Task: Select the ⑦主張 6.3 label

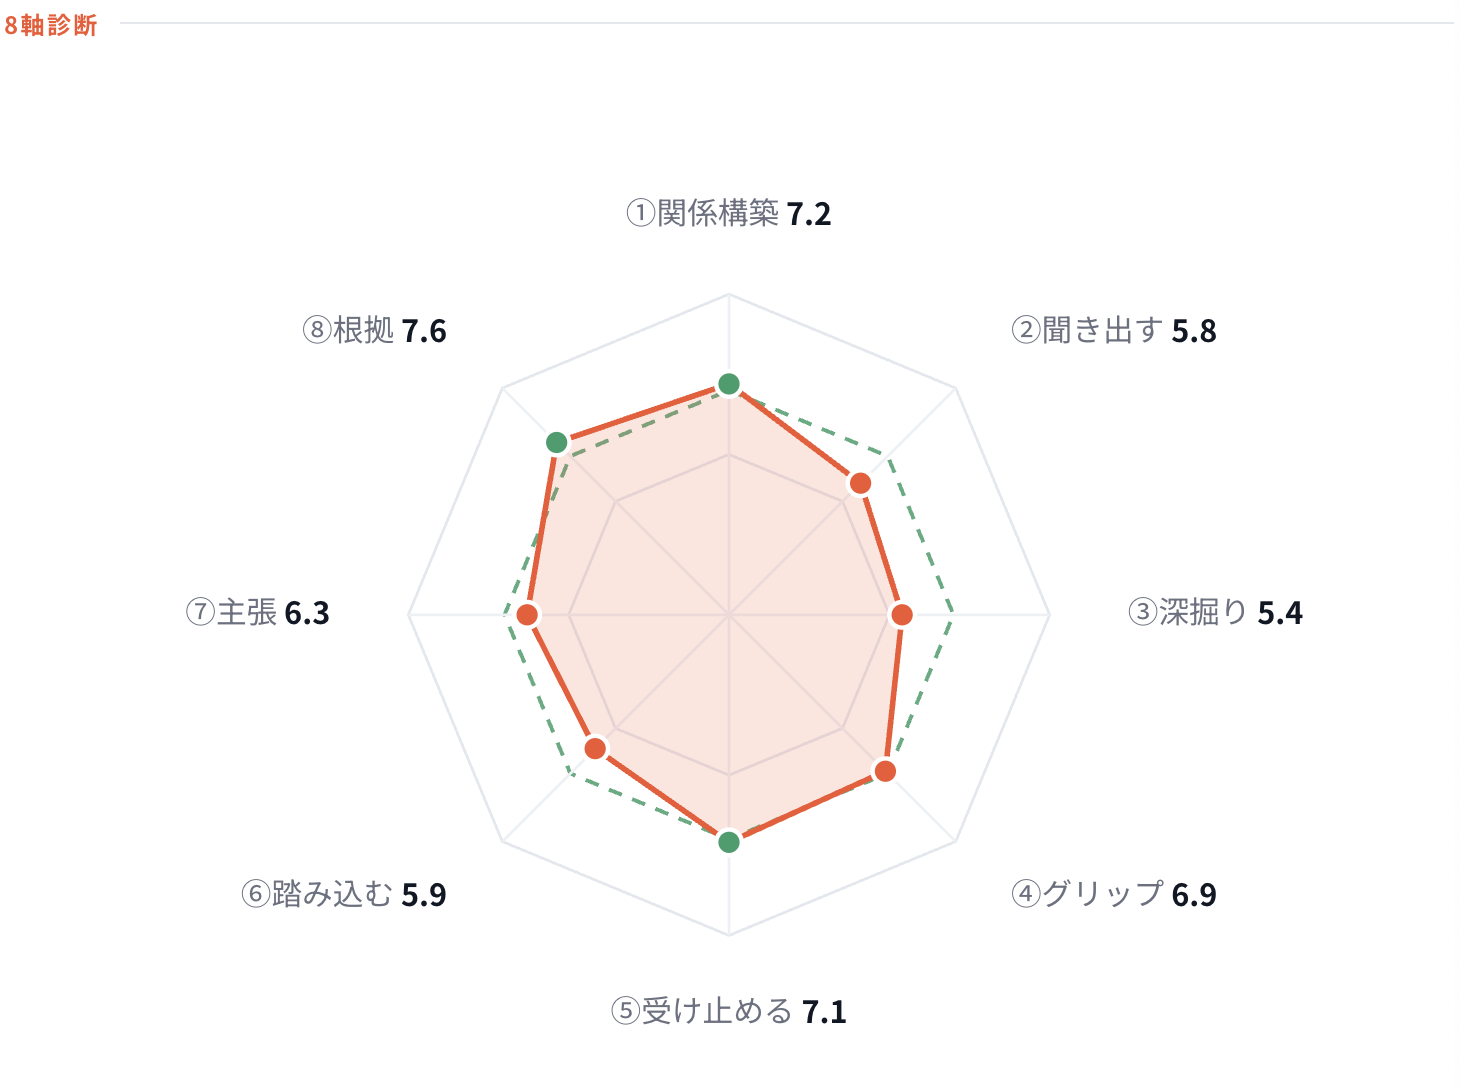Action: [258, 612]
